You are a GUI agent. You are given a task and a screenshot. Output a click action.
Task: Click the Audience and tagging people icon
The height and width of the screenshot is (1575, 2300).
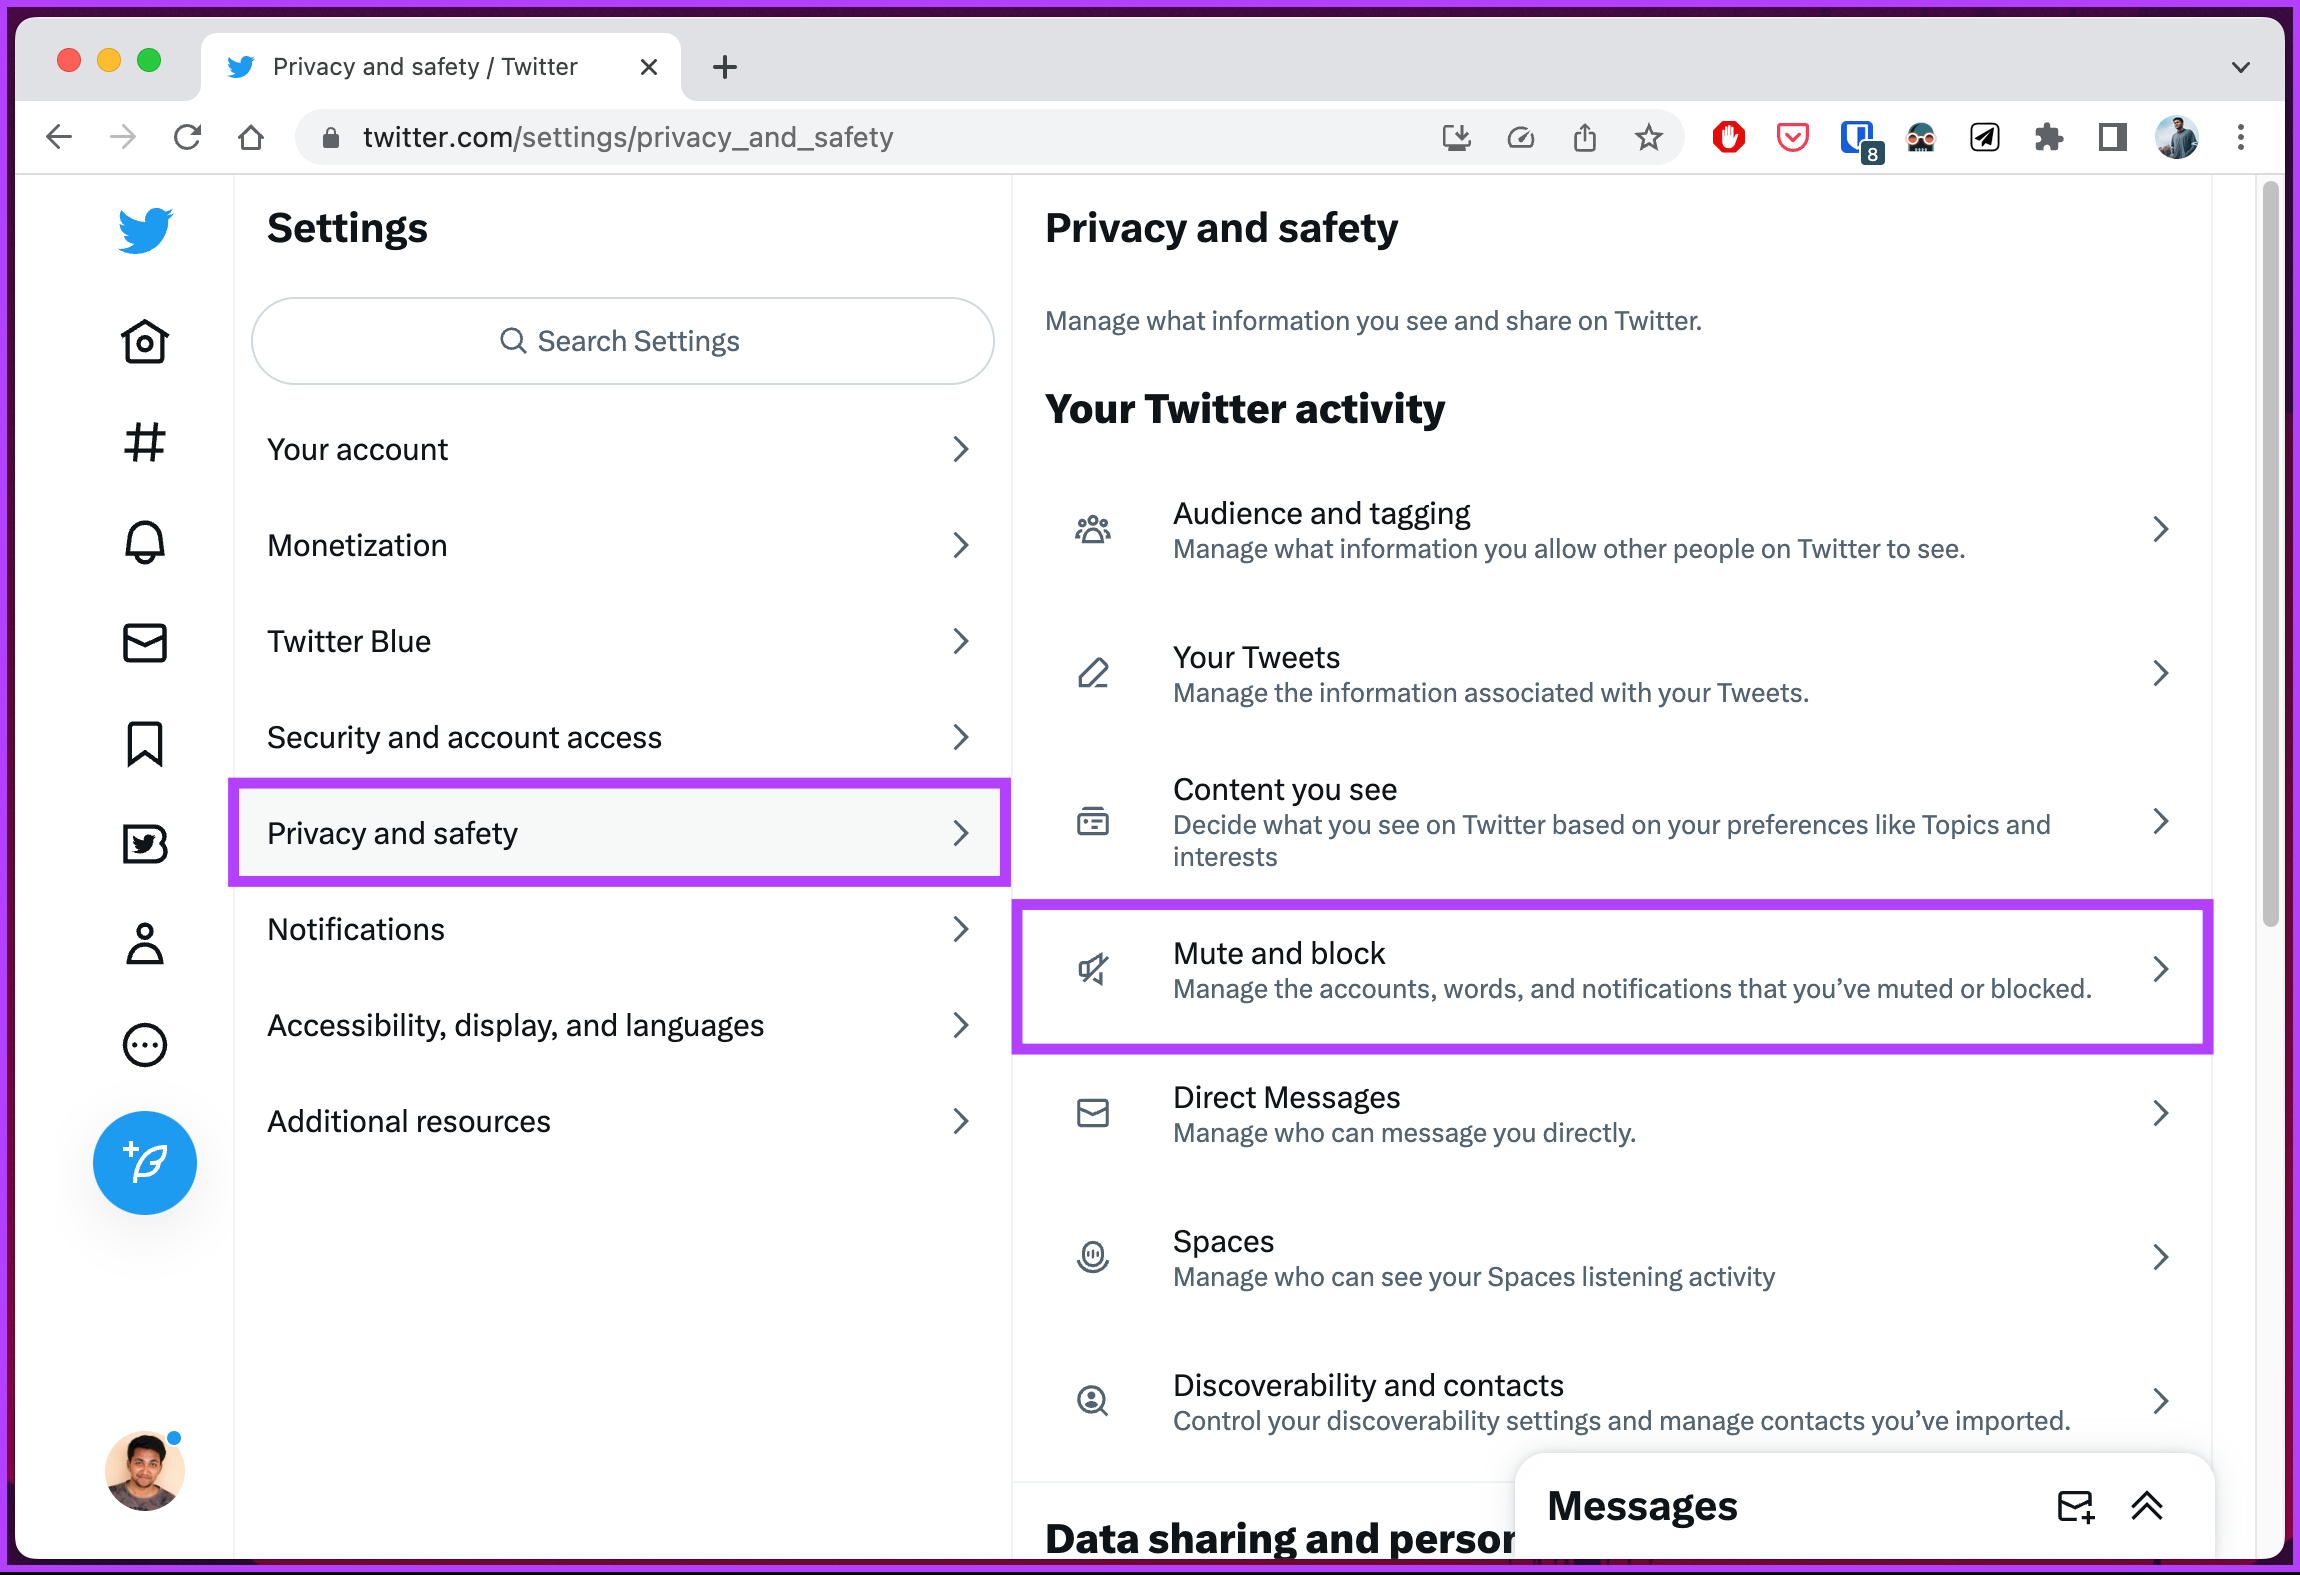coord(1093,529)
